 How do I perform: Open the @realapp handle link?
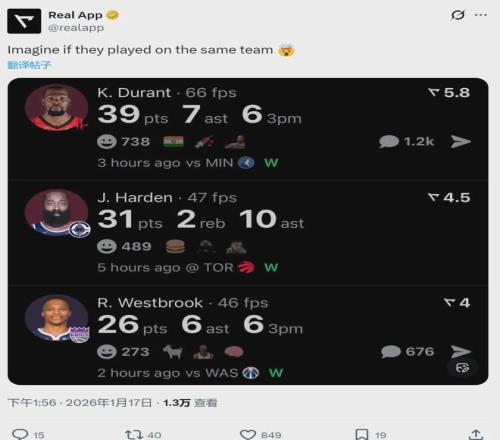click(76, 28)
